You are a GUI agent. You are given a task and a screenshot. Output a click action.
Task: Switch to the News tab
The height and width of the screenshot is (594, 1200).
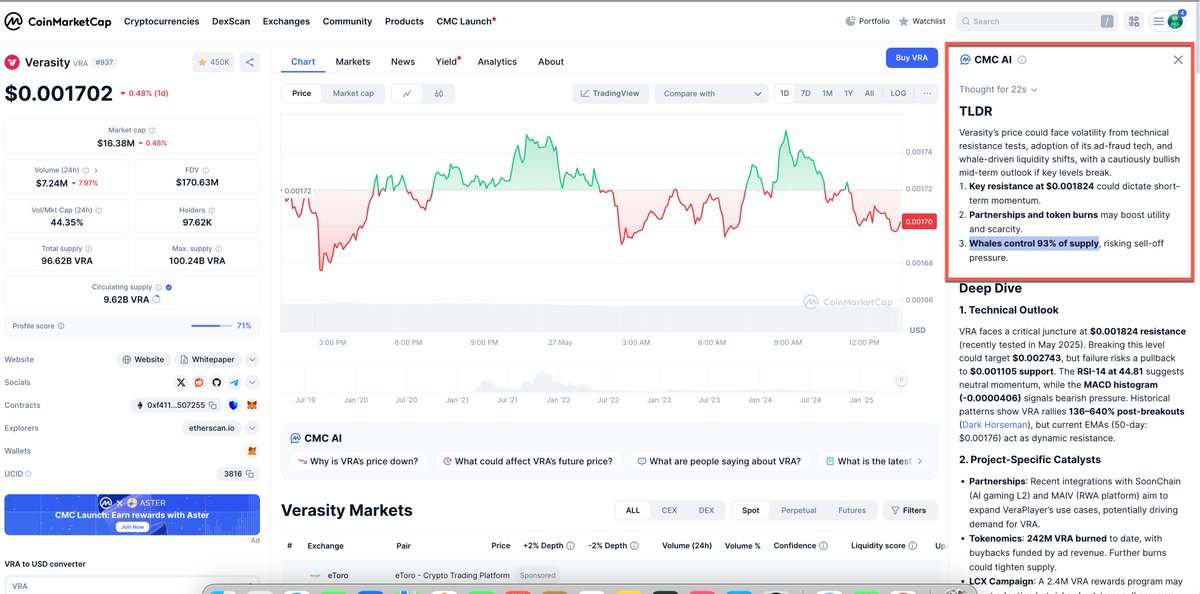point(403,61)
